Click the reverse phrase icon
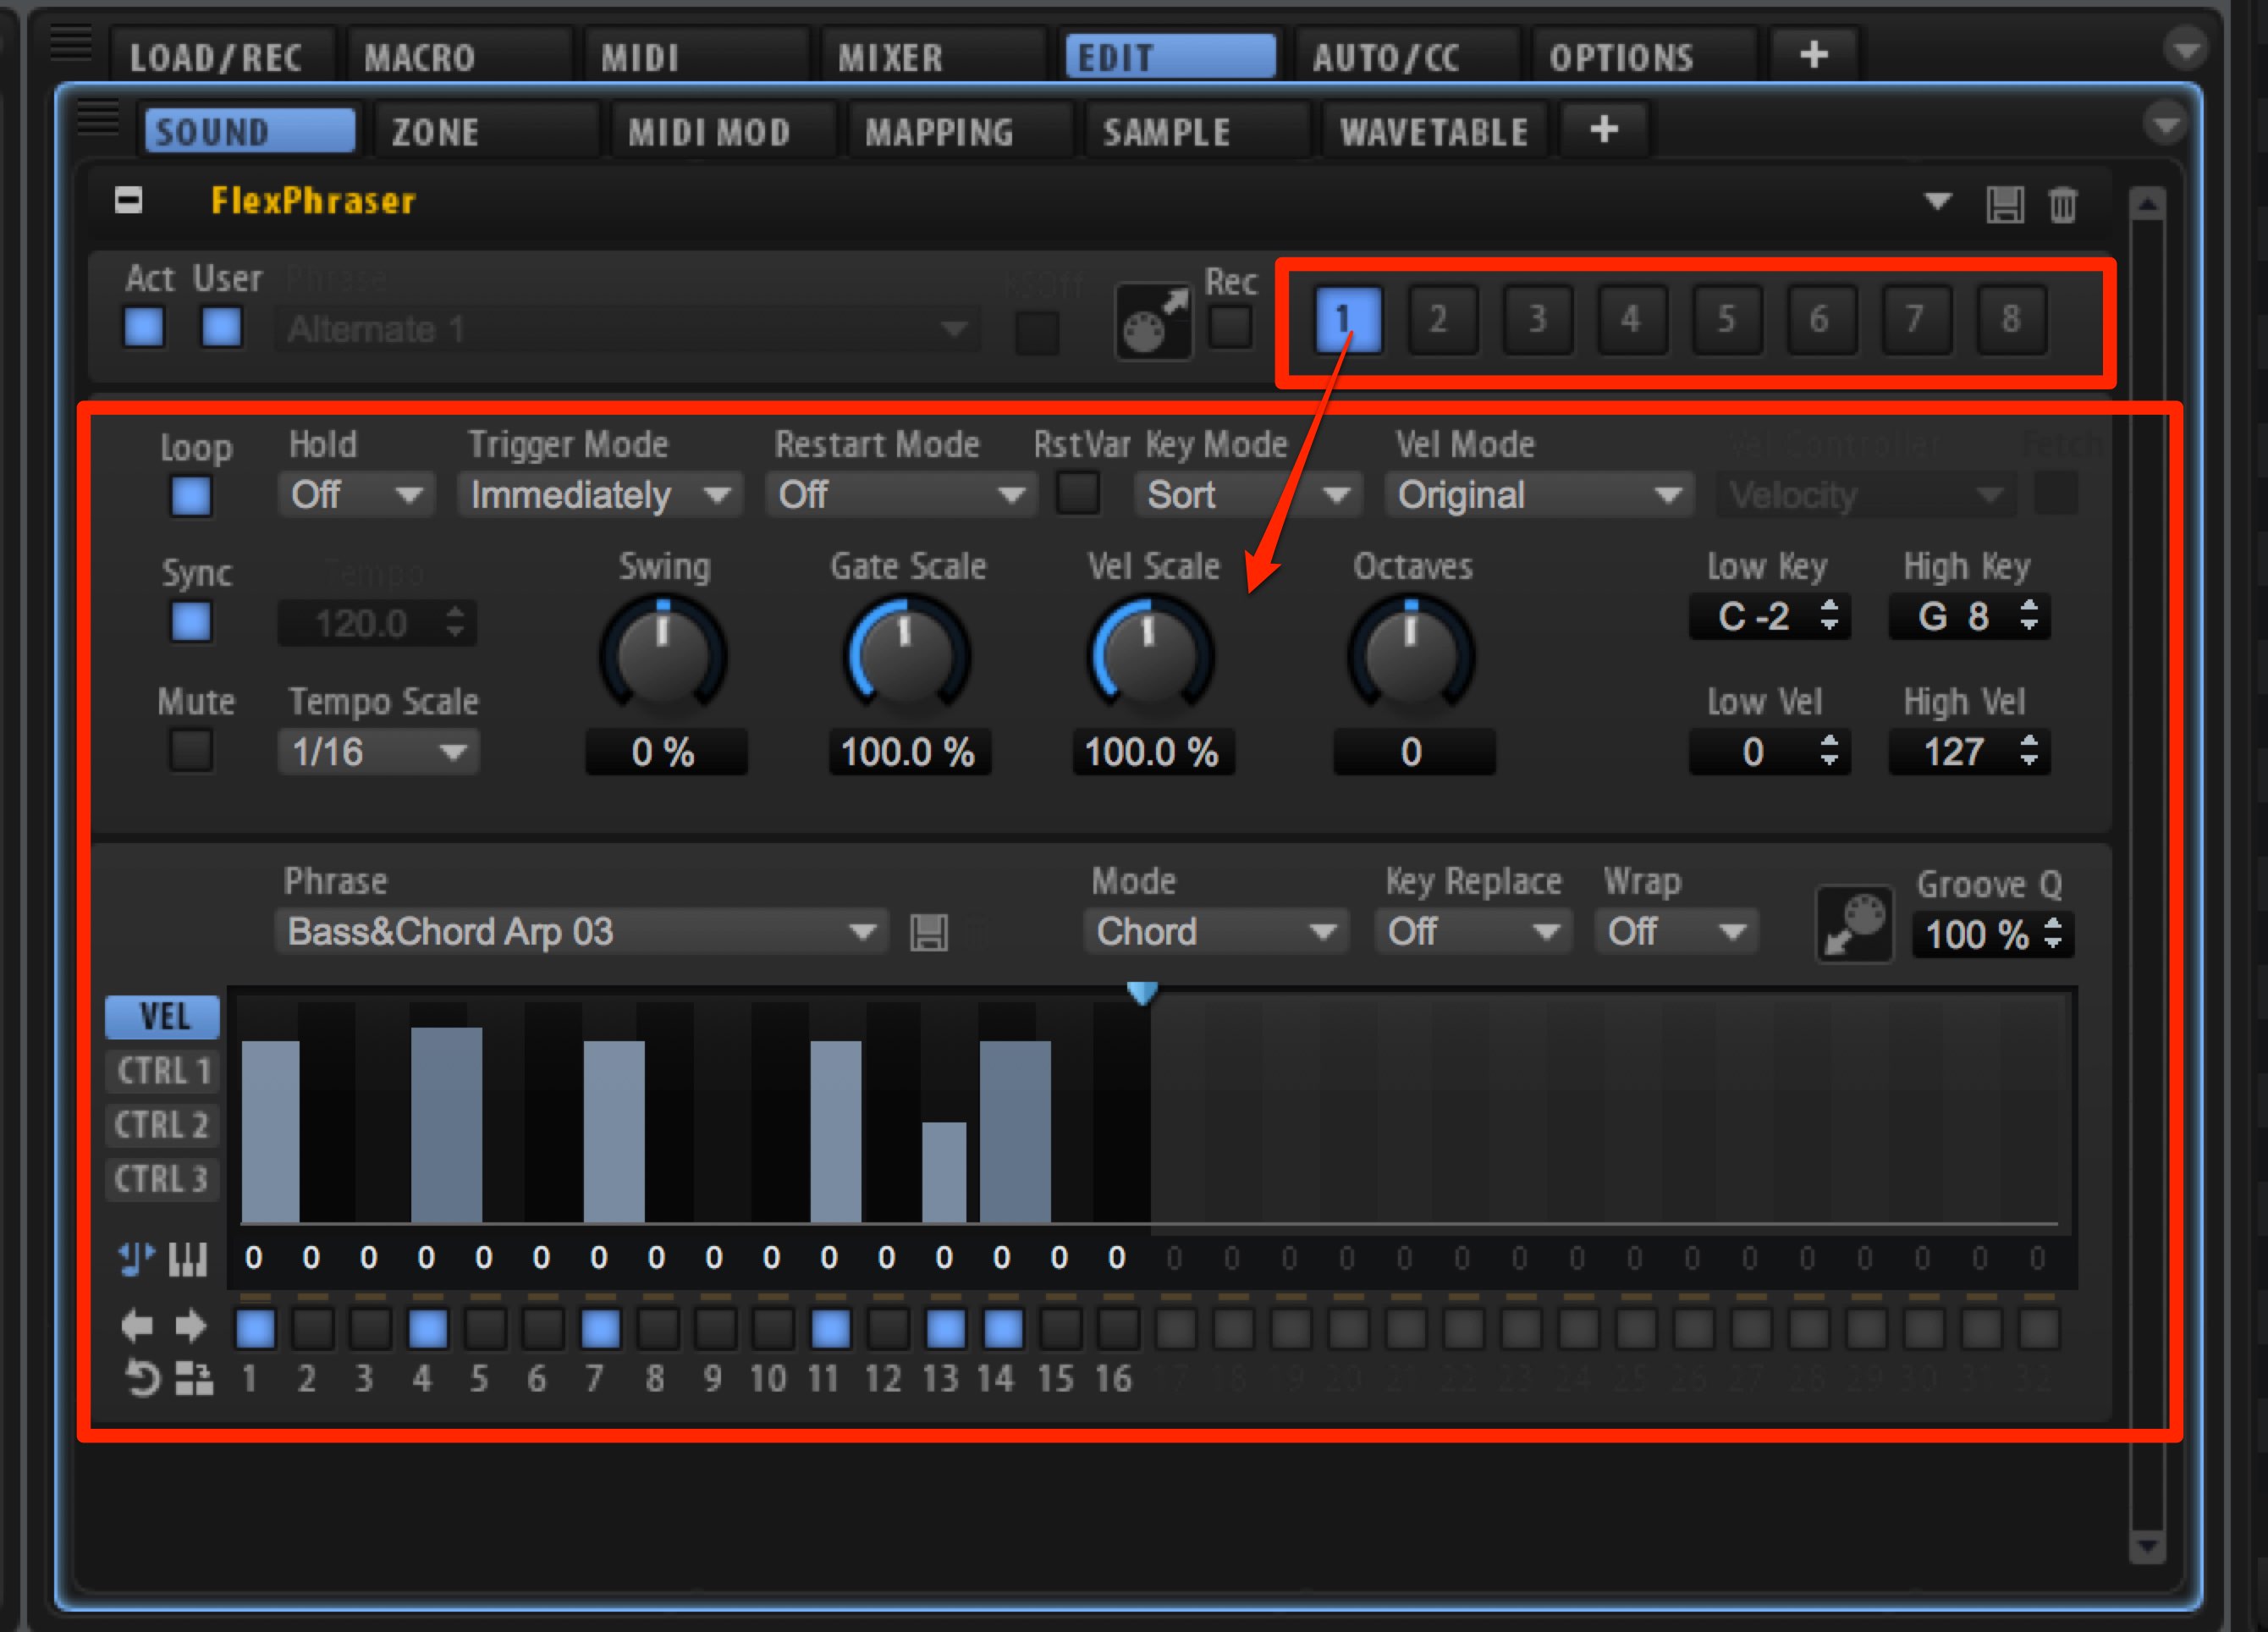Screen dimensions: 2268x1632 [143, 1378]
